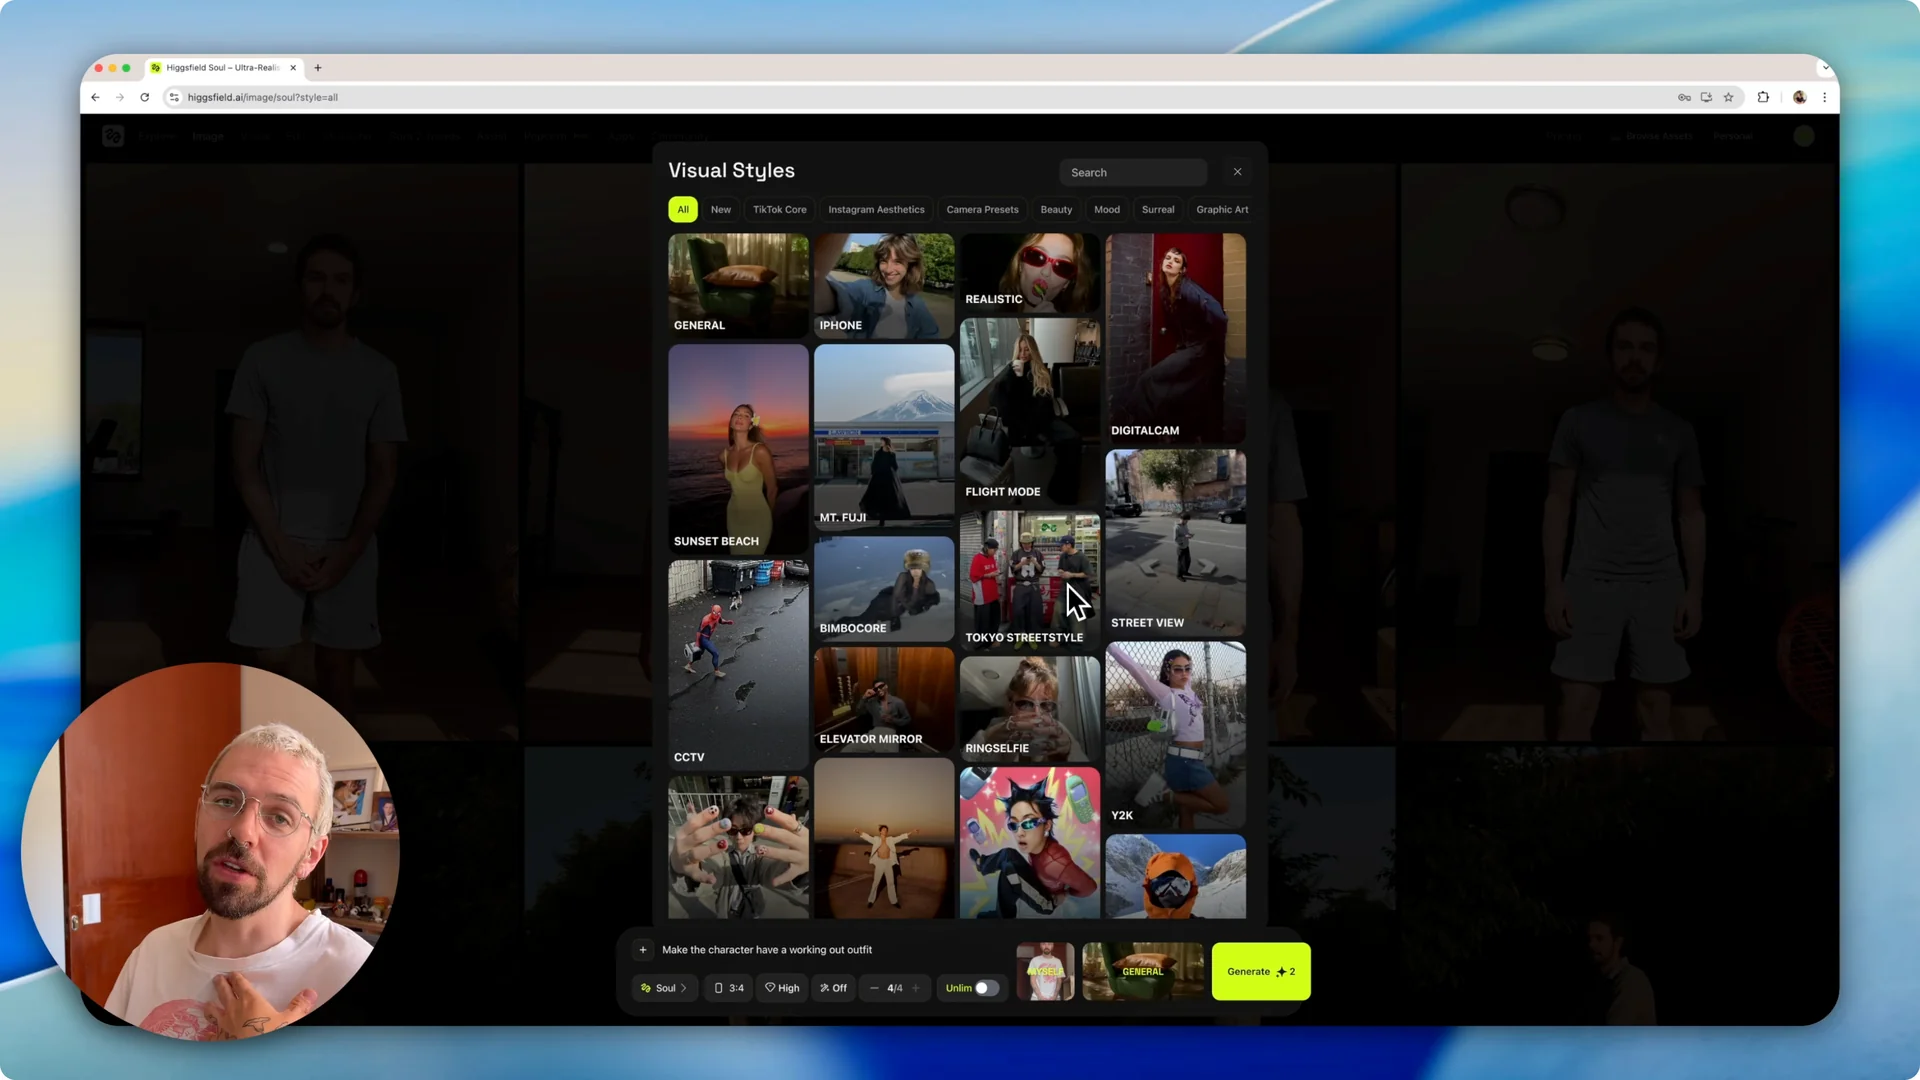Pick the CCTV visual style
The width and height of the screenshot is (1920, 1080).
pos(738,664)
